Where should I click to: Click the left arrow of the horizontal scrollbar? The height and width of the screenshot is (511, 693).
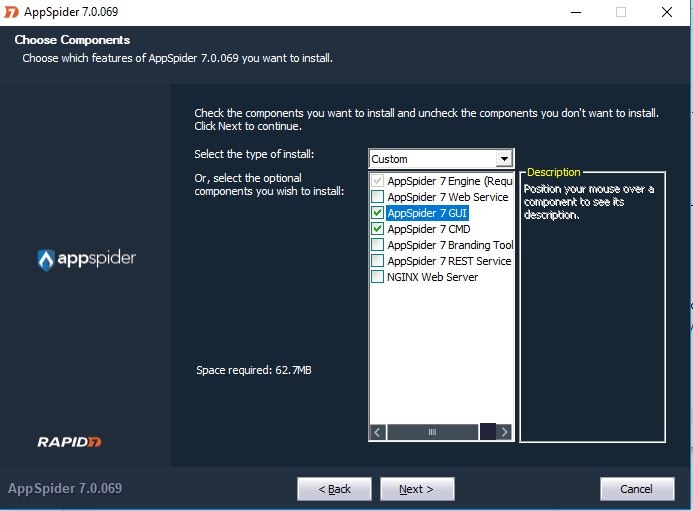point(377,432)
